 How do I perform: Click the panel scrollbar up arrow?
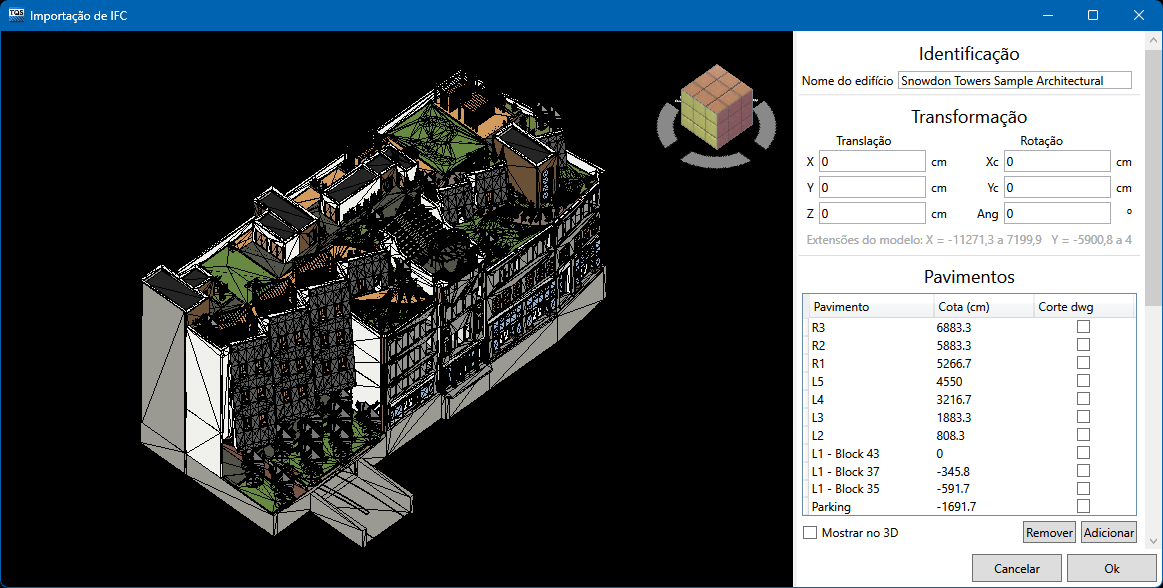(1154, 40)
